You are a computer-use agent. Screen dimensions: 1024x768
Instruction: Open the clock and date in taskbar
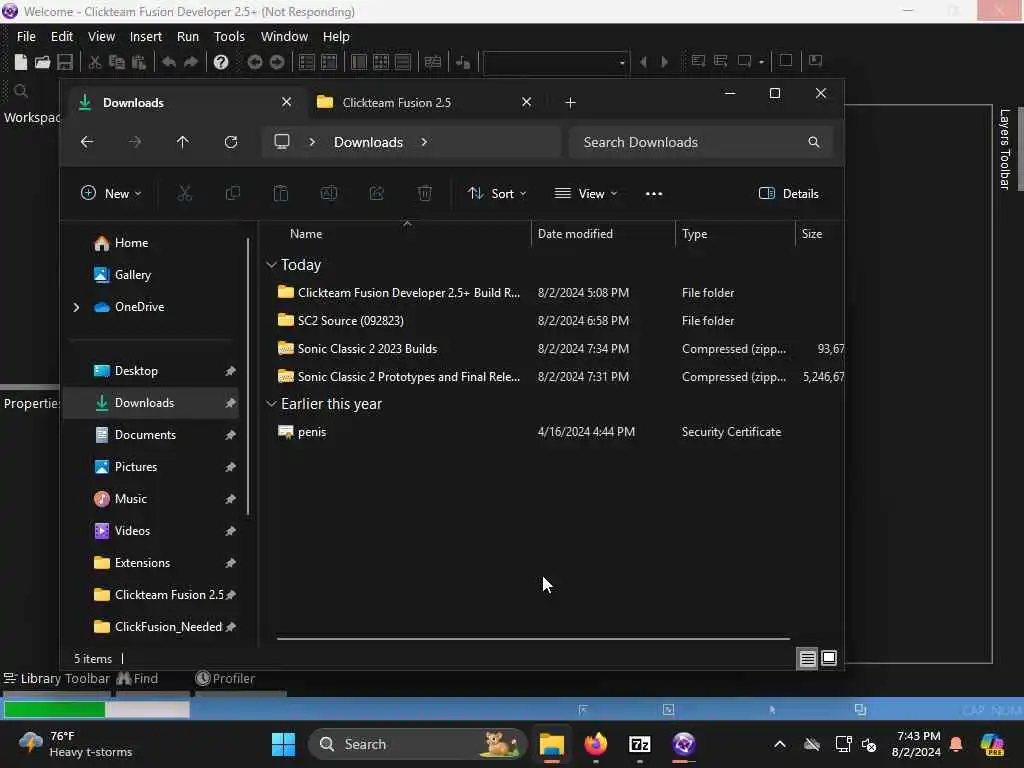(x=916, y=744)
